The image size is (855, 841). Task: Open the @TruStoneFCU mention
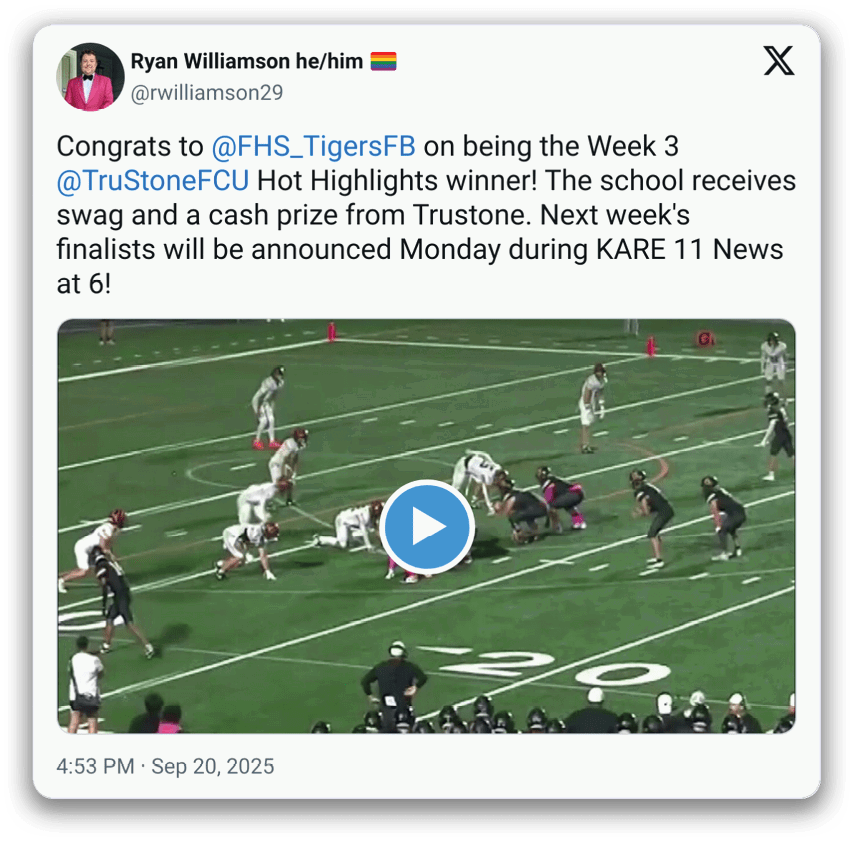[153, 181]
